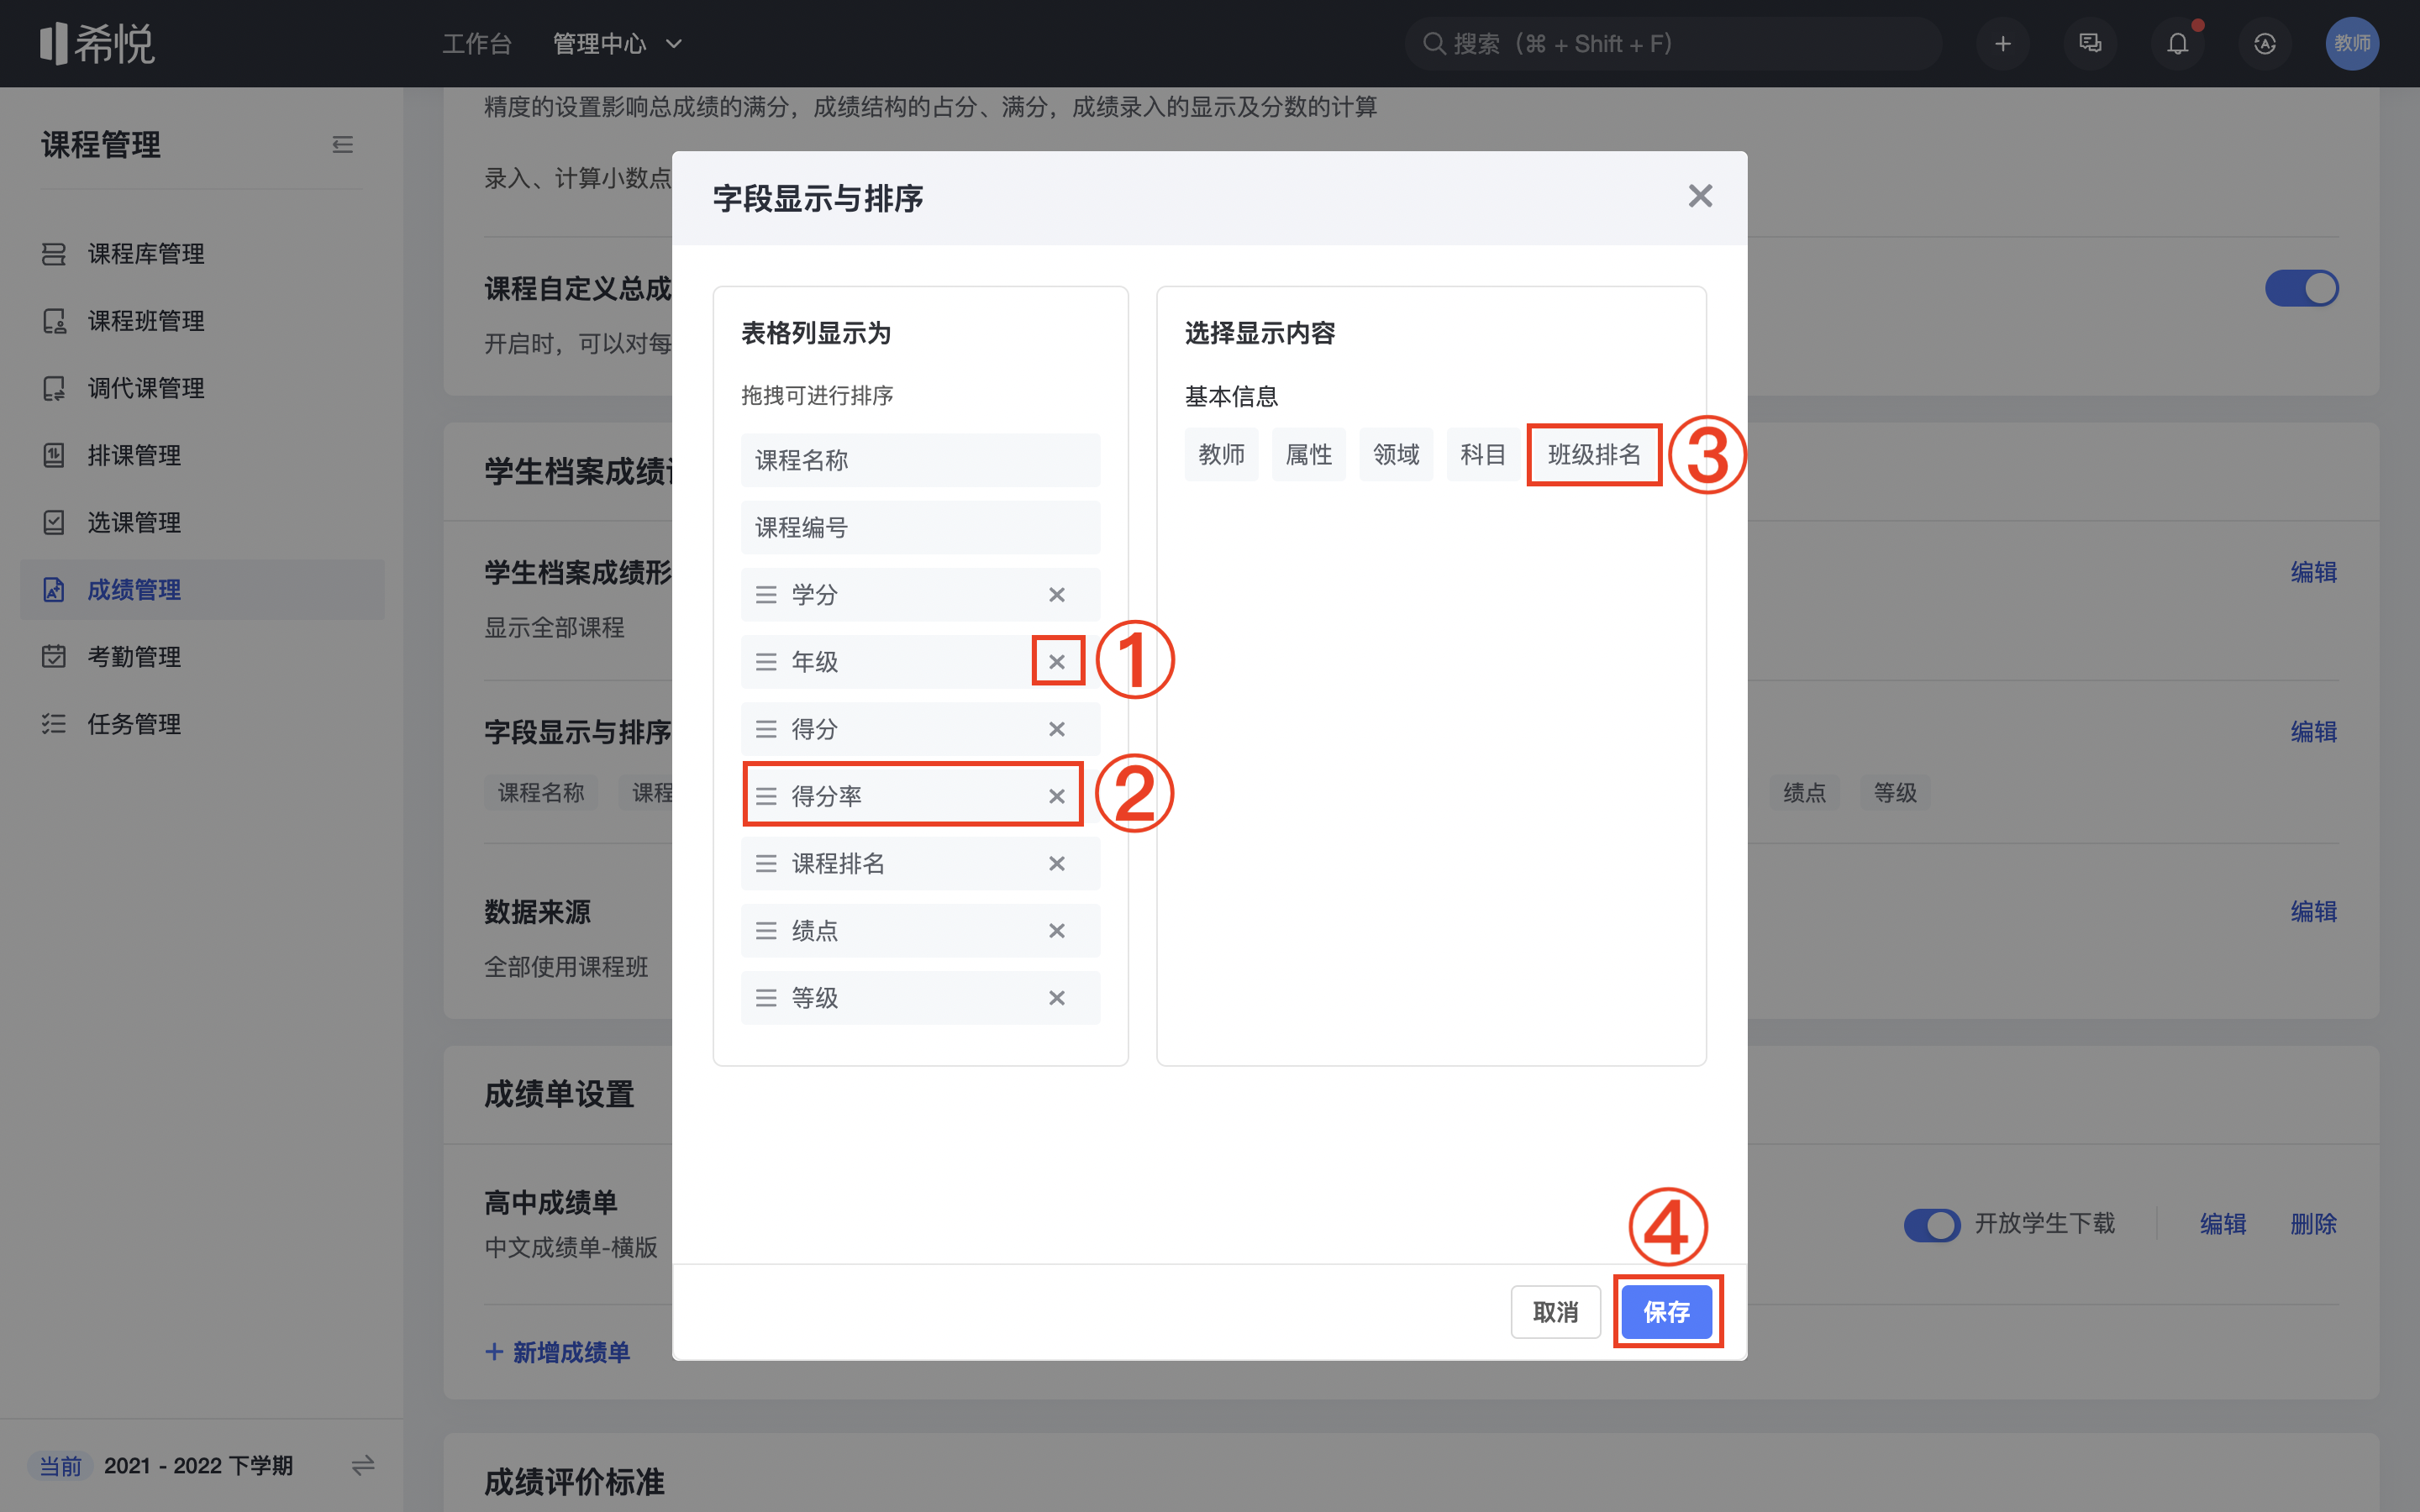Click 新增成绩单 link
Screen dimensions: 2420x1512
click(558, 1352)
